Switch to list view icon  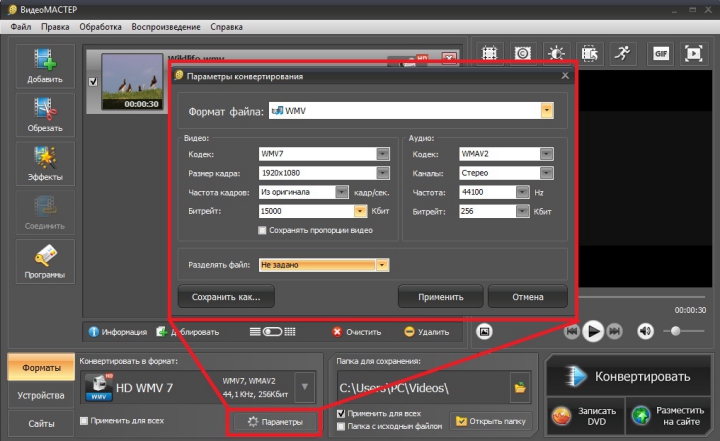click(255, 332)
